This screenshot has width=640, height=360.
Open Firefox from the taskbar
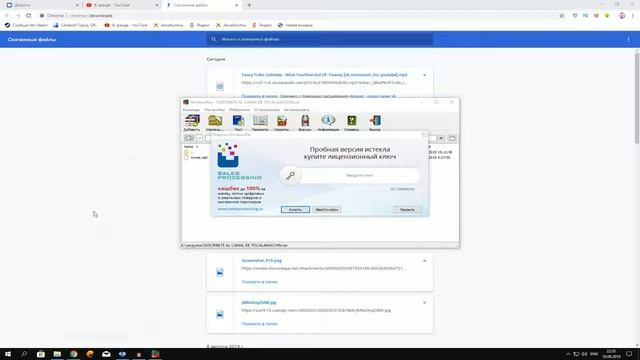pos(90,354)
